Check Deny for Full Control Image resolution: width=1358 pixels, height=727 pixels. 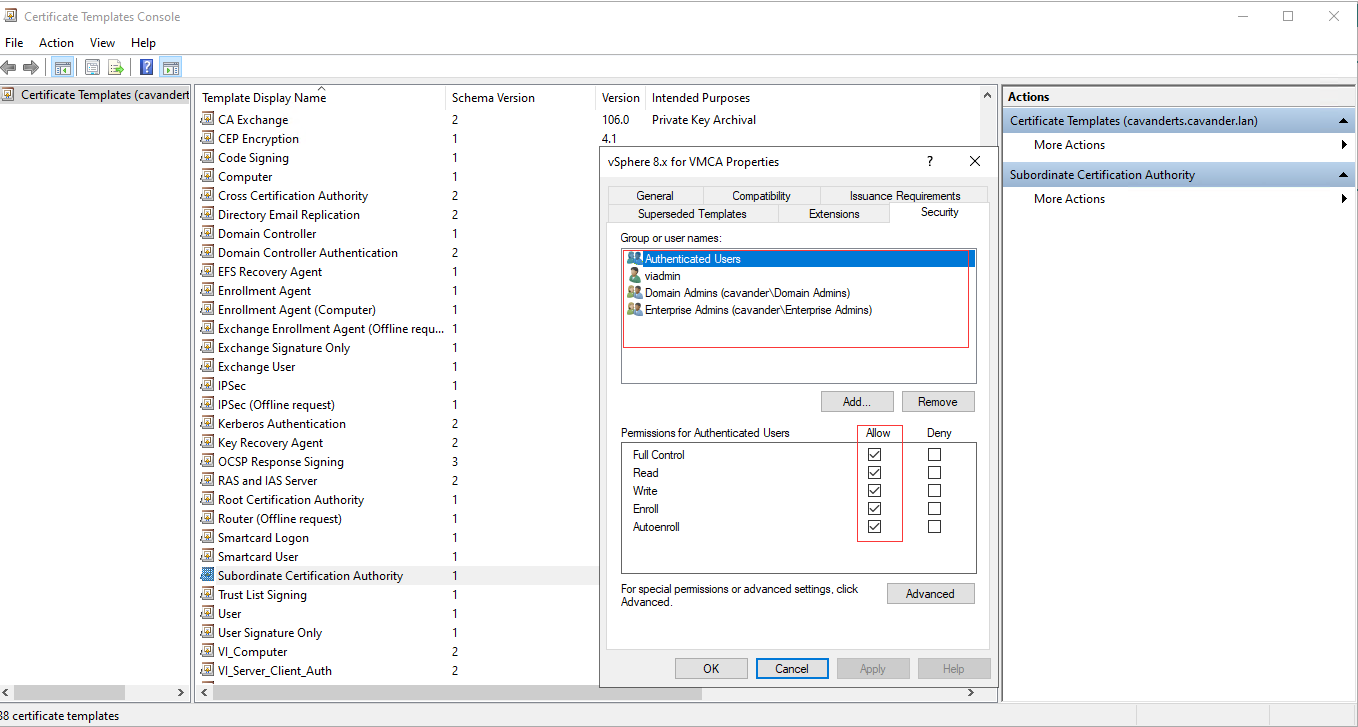click(x=934, y=455)
